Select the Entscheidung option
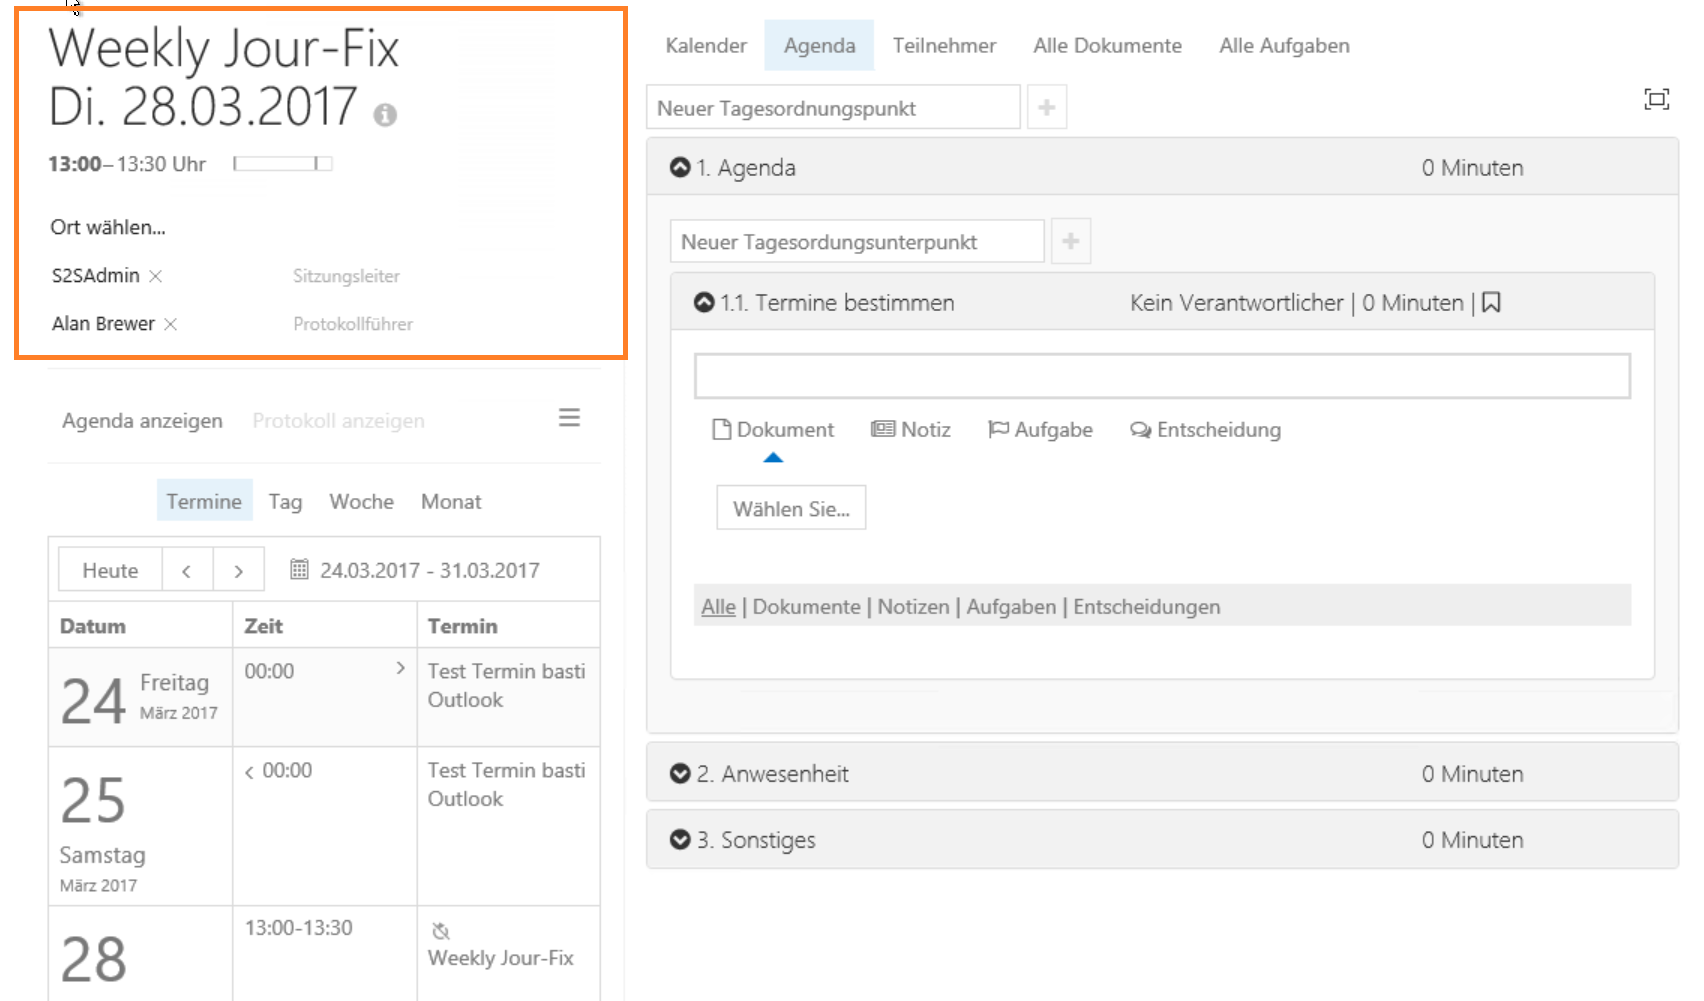This screenshot has width=1704, height=1001. point(1205,430)
